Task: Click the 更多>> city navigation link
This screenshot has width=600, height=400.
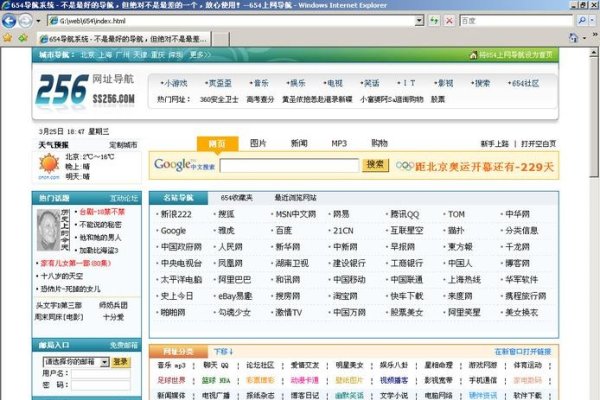Action: [200, 55]
